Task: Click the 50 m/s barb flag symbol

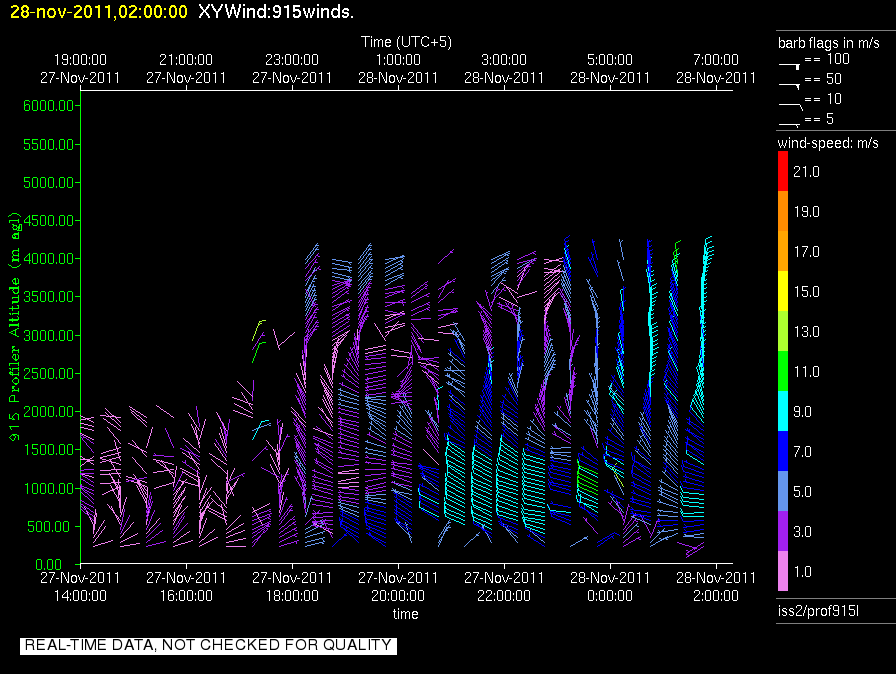Action: coord(789,86)
